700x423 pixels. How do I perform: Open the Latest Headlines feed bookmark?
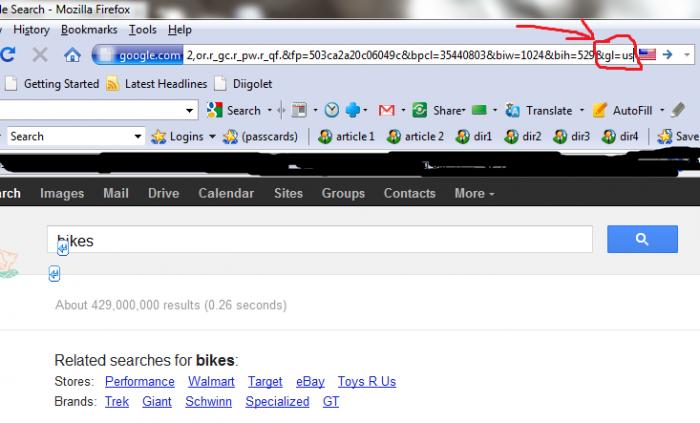tap(157, 83)
